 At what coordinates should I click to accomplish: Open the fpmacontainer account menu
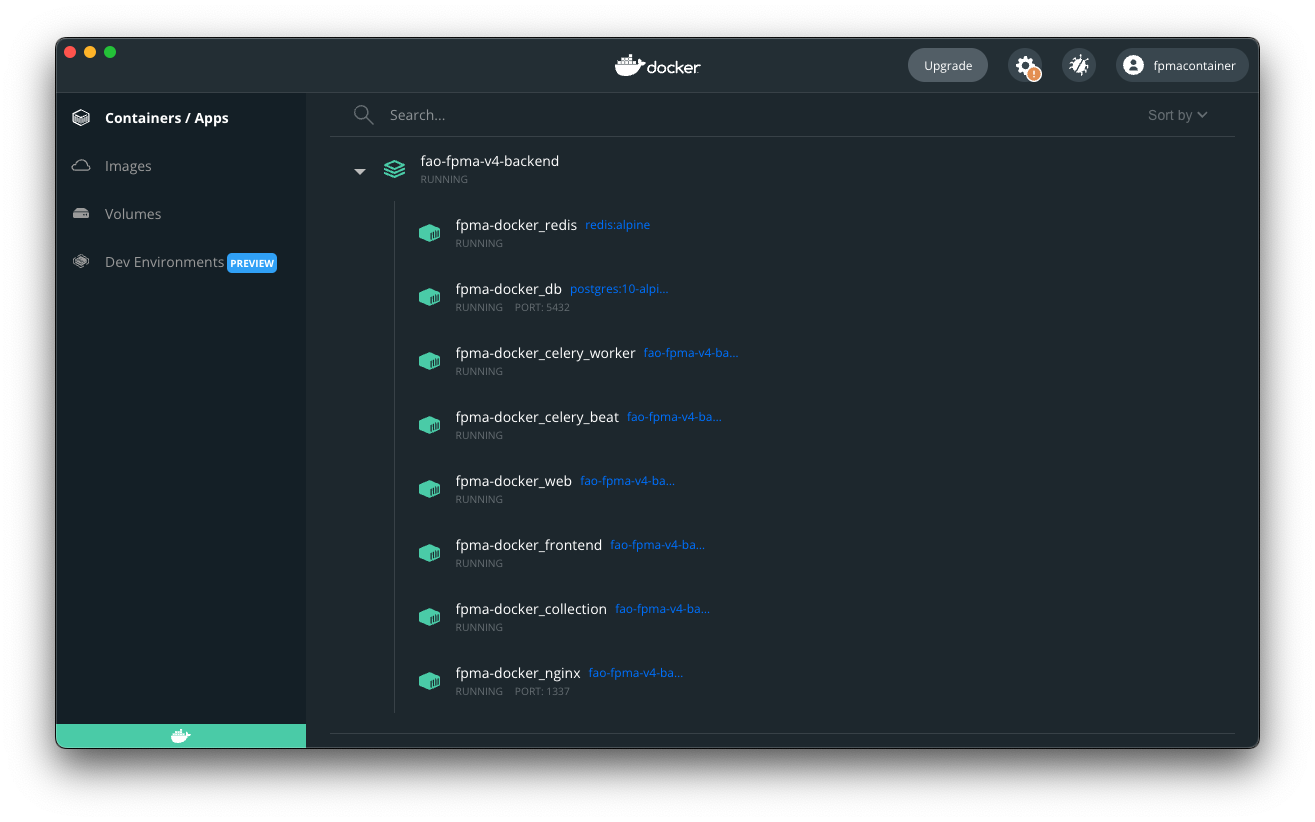click(x=1182, y=65)
